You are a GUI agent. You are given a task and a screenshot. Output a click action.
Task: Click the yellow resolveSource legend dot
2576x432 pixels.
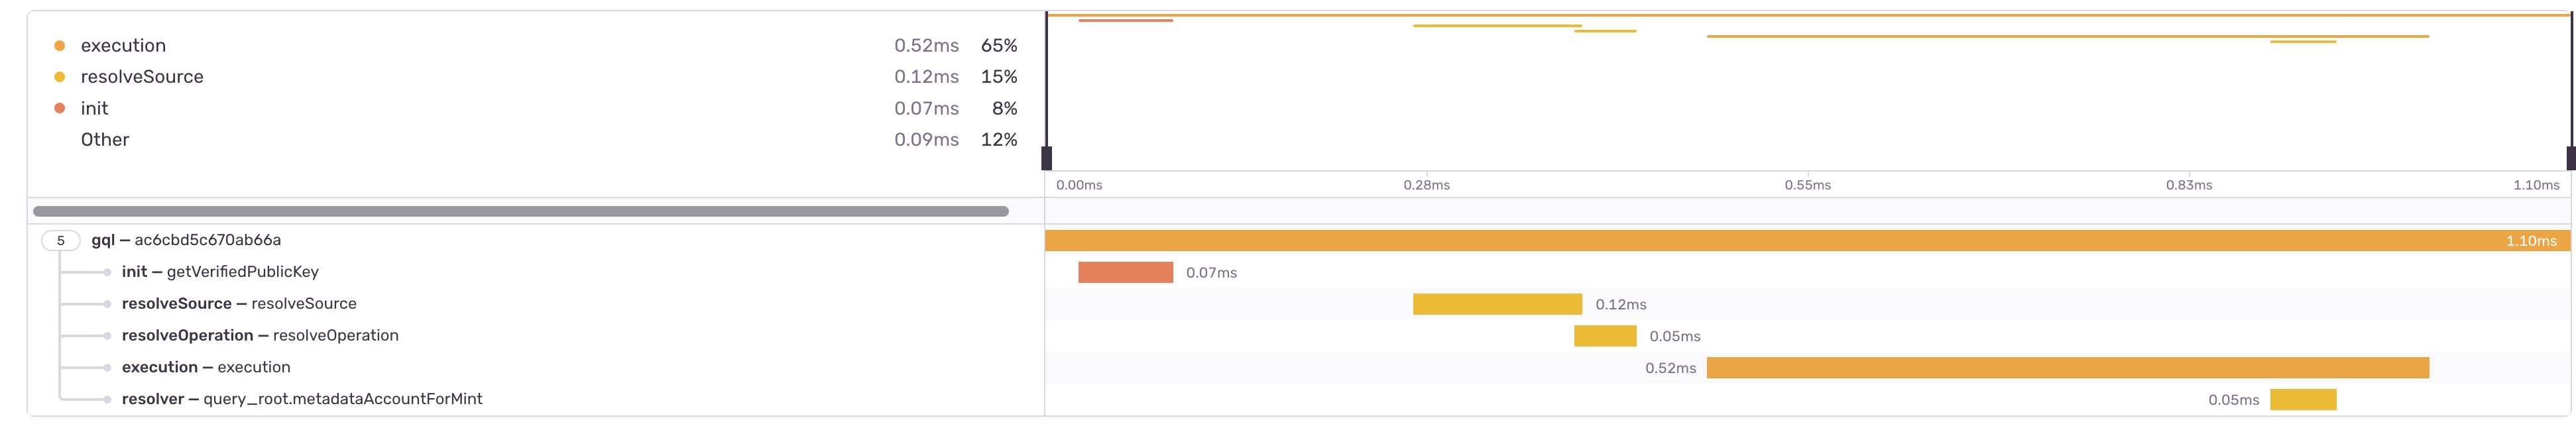tap(61, 76)
